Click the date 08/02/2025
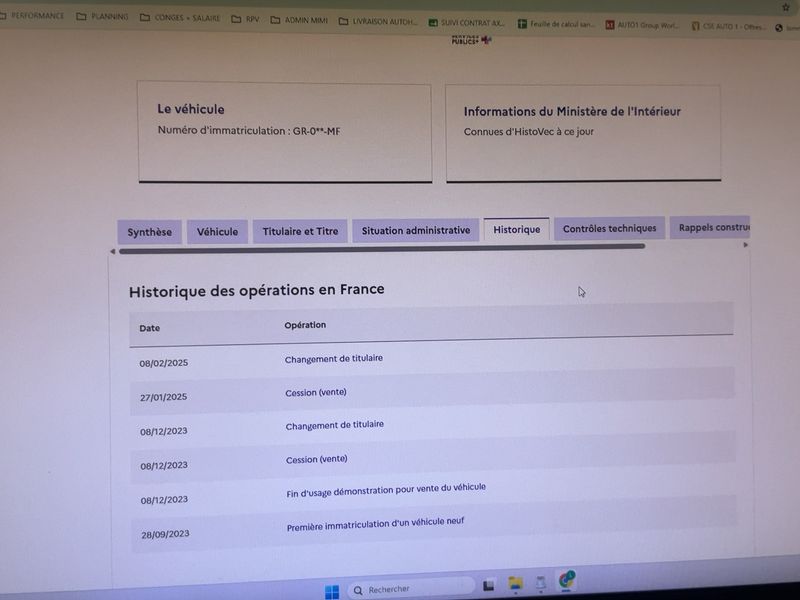The width and height of the screenshot is (800, 600). coord(164,363)
